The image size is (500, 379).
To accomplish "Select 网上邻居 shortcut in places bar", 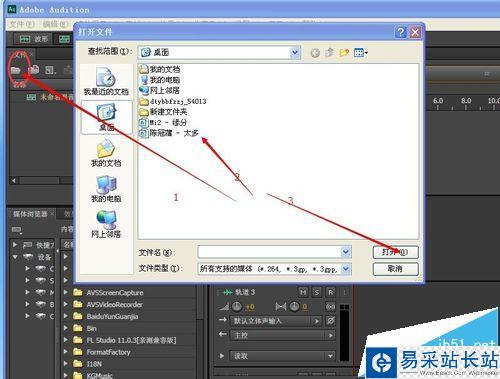I will tap(106, 224).
